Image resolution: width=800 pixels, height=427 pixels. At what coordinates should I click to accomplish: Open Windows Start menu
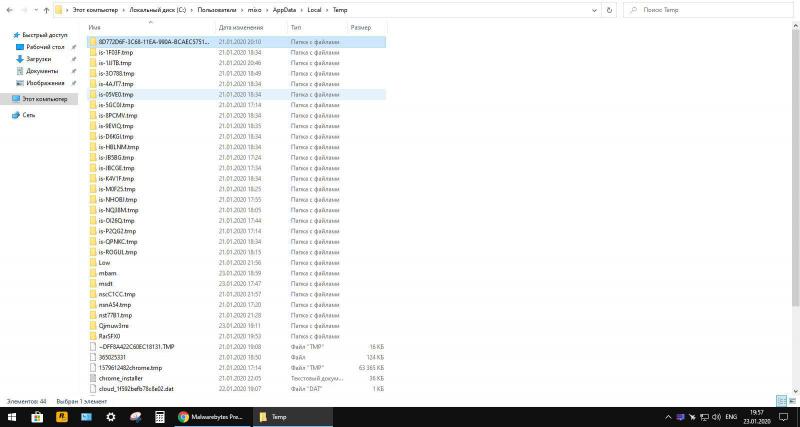(10, 416)
